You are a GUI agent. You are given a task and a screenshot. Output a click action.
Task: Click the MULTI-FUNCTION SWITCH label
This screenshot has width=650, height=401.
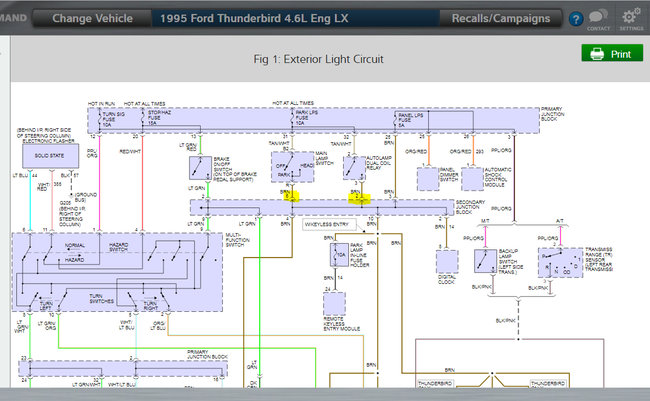[237, 240]
